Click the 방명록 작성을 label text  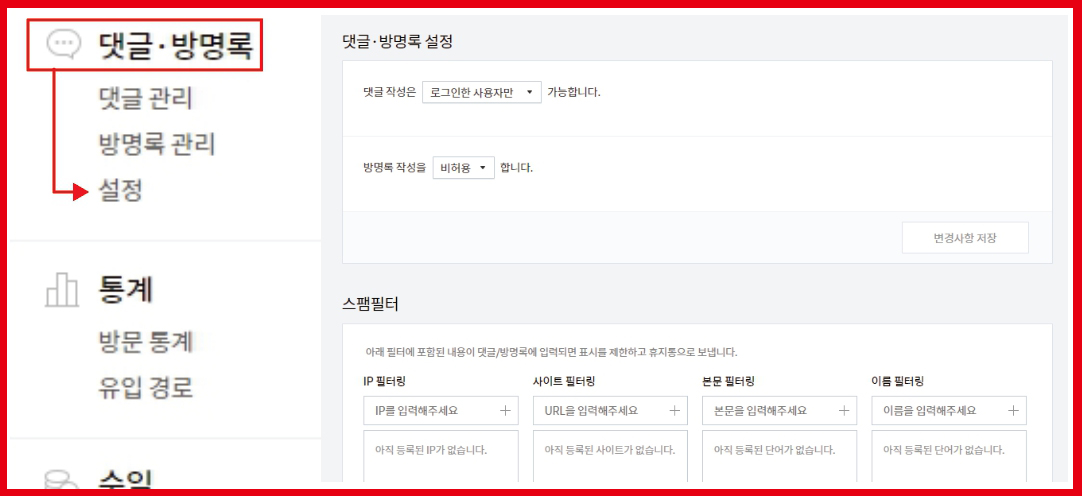coord(395,168)
